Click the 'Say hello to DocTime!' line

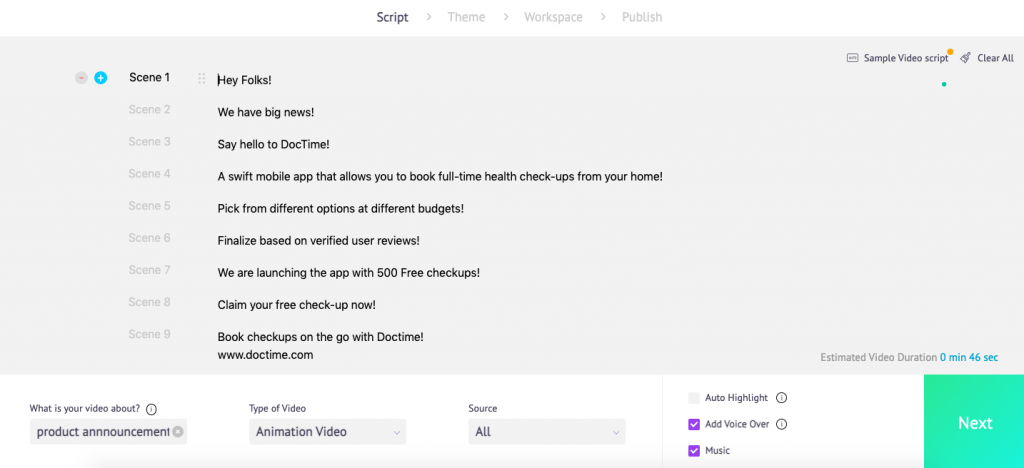tap(274, 144)
